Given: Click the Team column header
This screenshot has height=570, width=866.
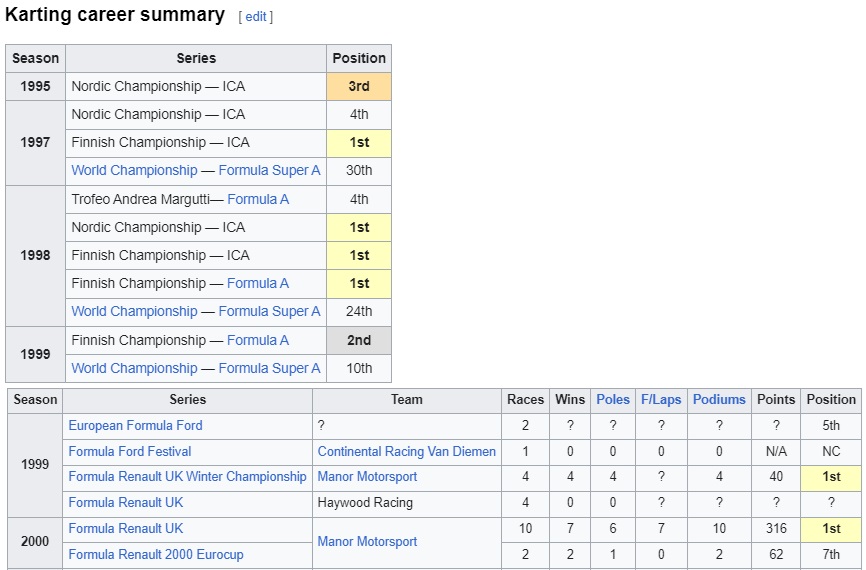Looking at the screenshot, I should [406, 400].
